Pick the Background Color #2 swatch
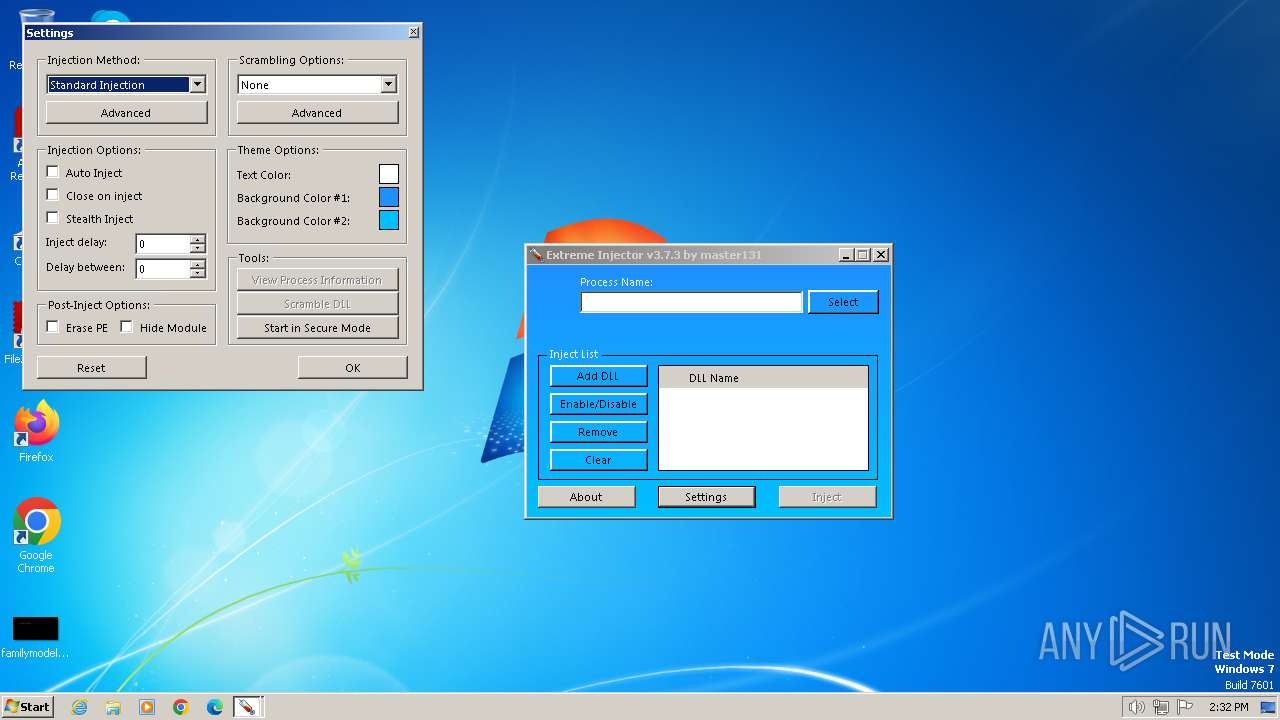1280x720 pixels. [389, 220]
